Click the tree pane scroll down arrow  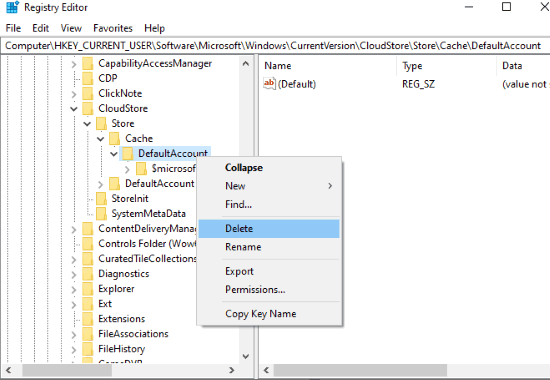click(x=246, y=356)
